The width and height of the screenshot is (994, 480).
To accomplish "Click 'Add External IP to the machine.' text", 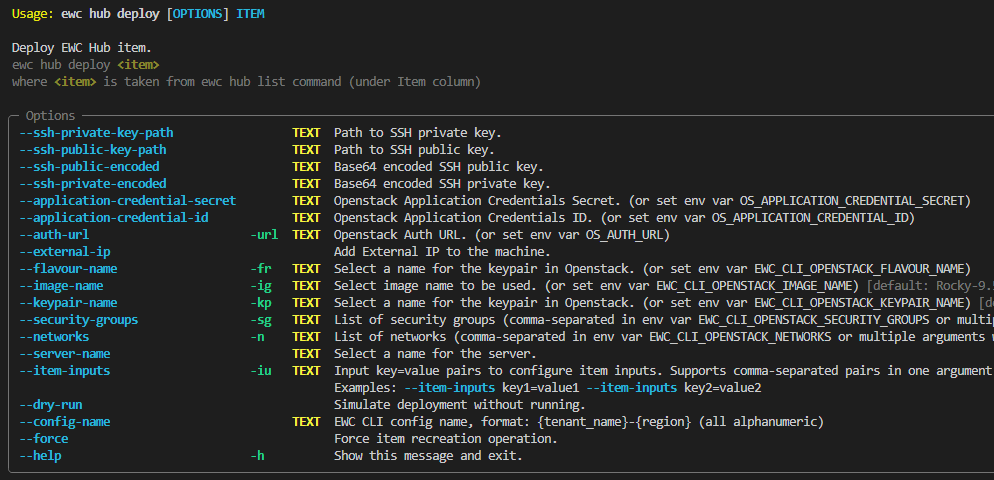I will pos(442,252).
